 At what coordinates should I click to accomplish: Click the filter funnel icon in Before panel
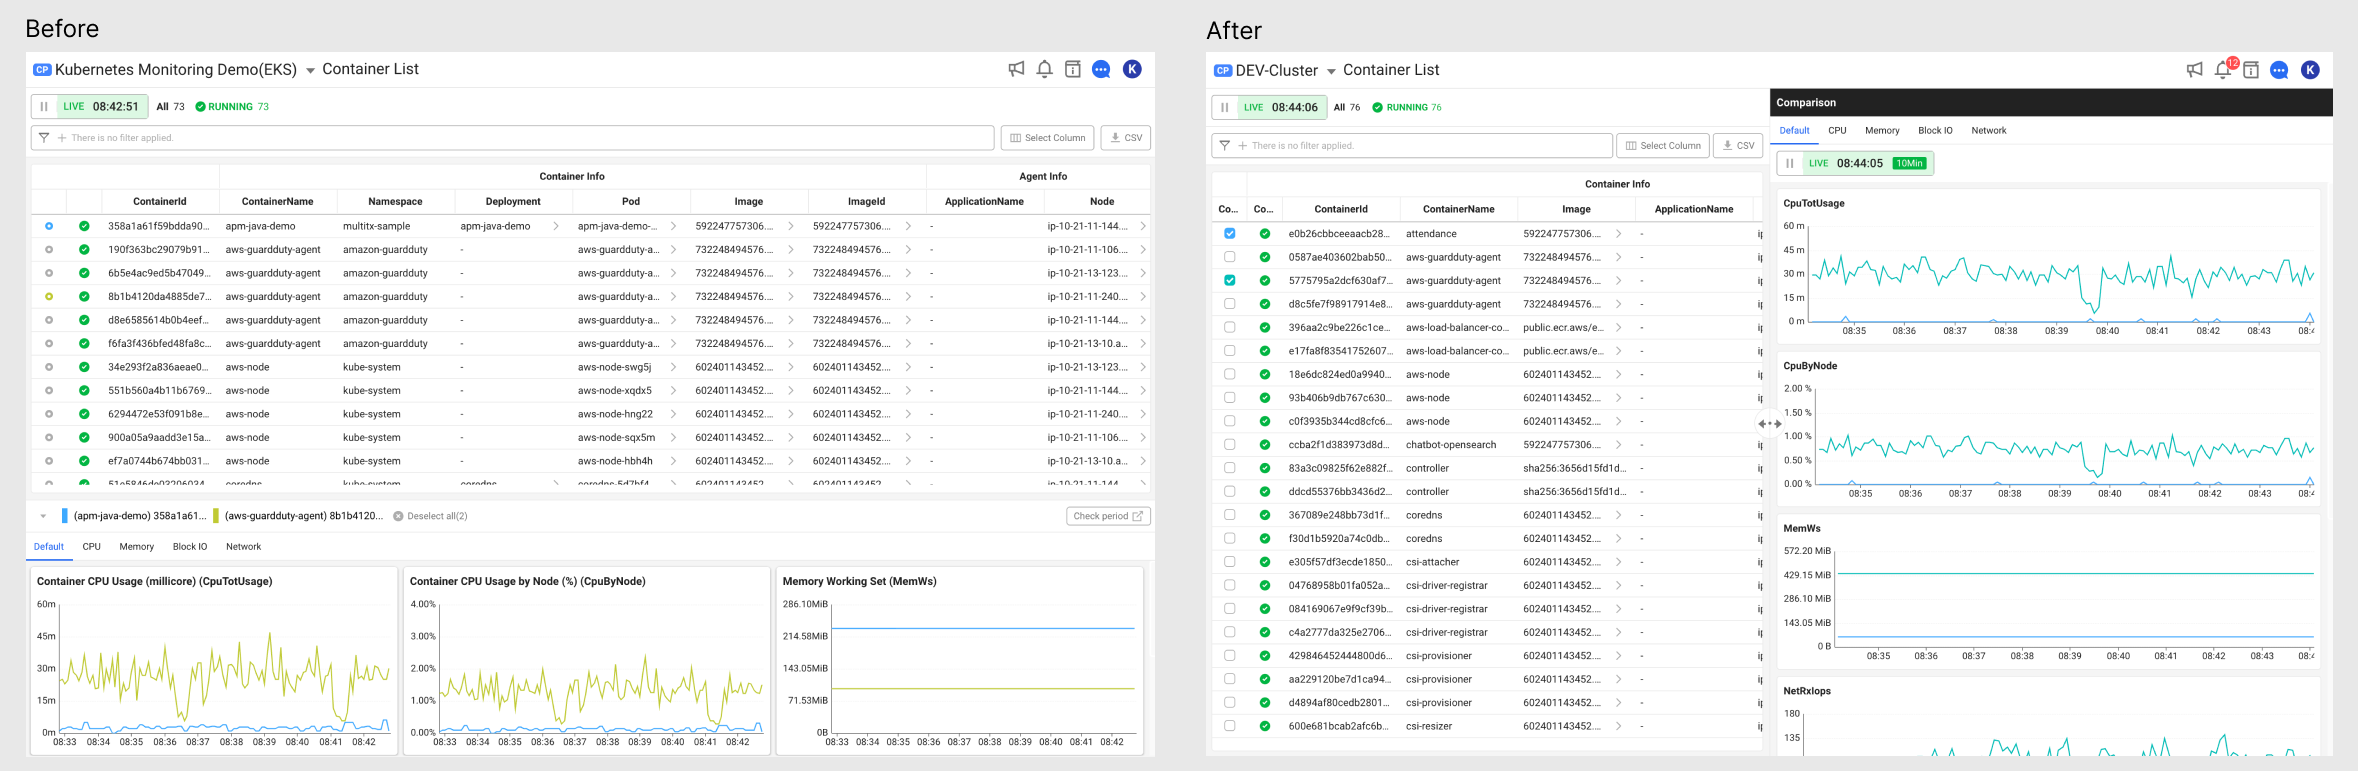click(44, 138)
